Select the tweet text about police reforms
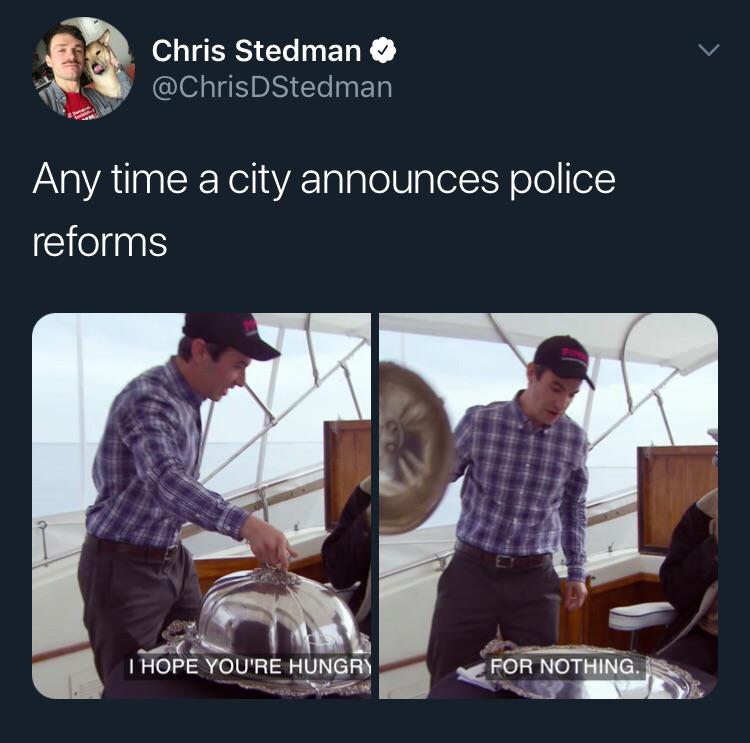Screen dimensions: 750x743 (x=324, y=210)
